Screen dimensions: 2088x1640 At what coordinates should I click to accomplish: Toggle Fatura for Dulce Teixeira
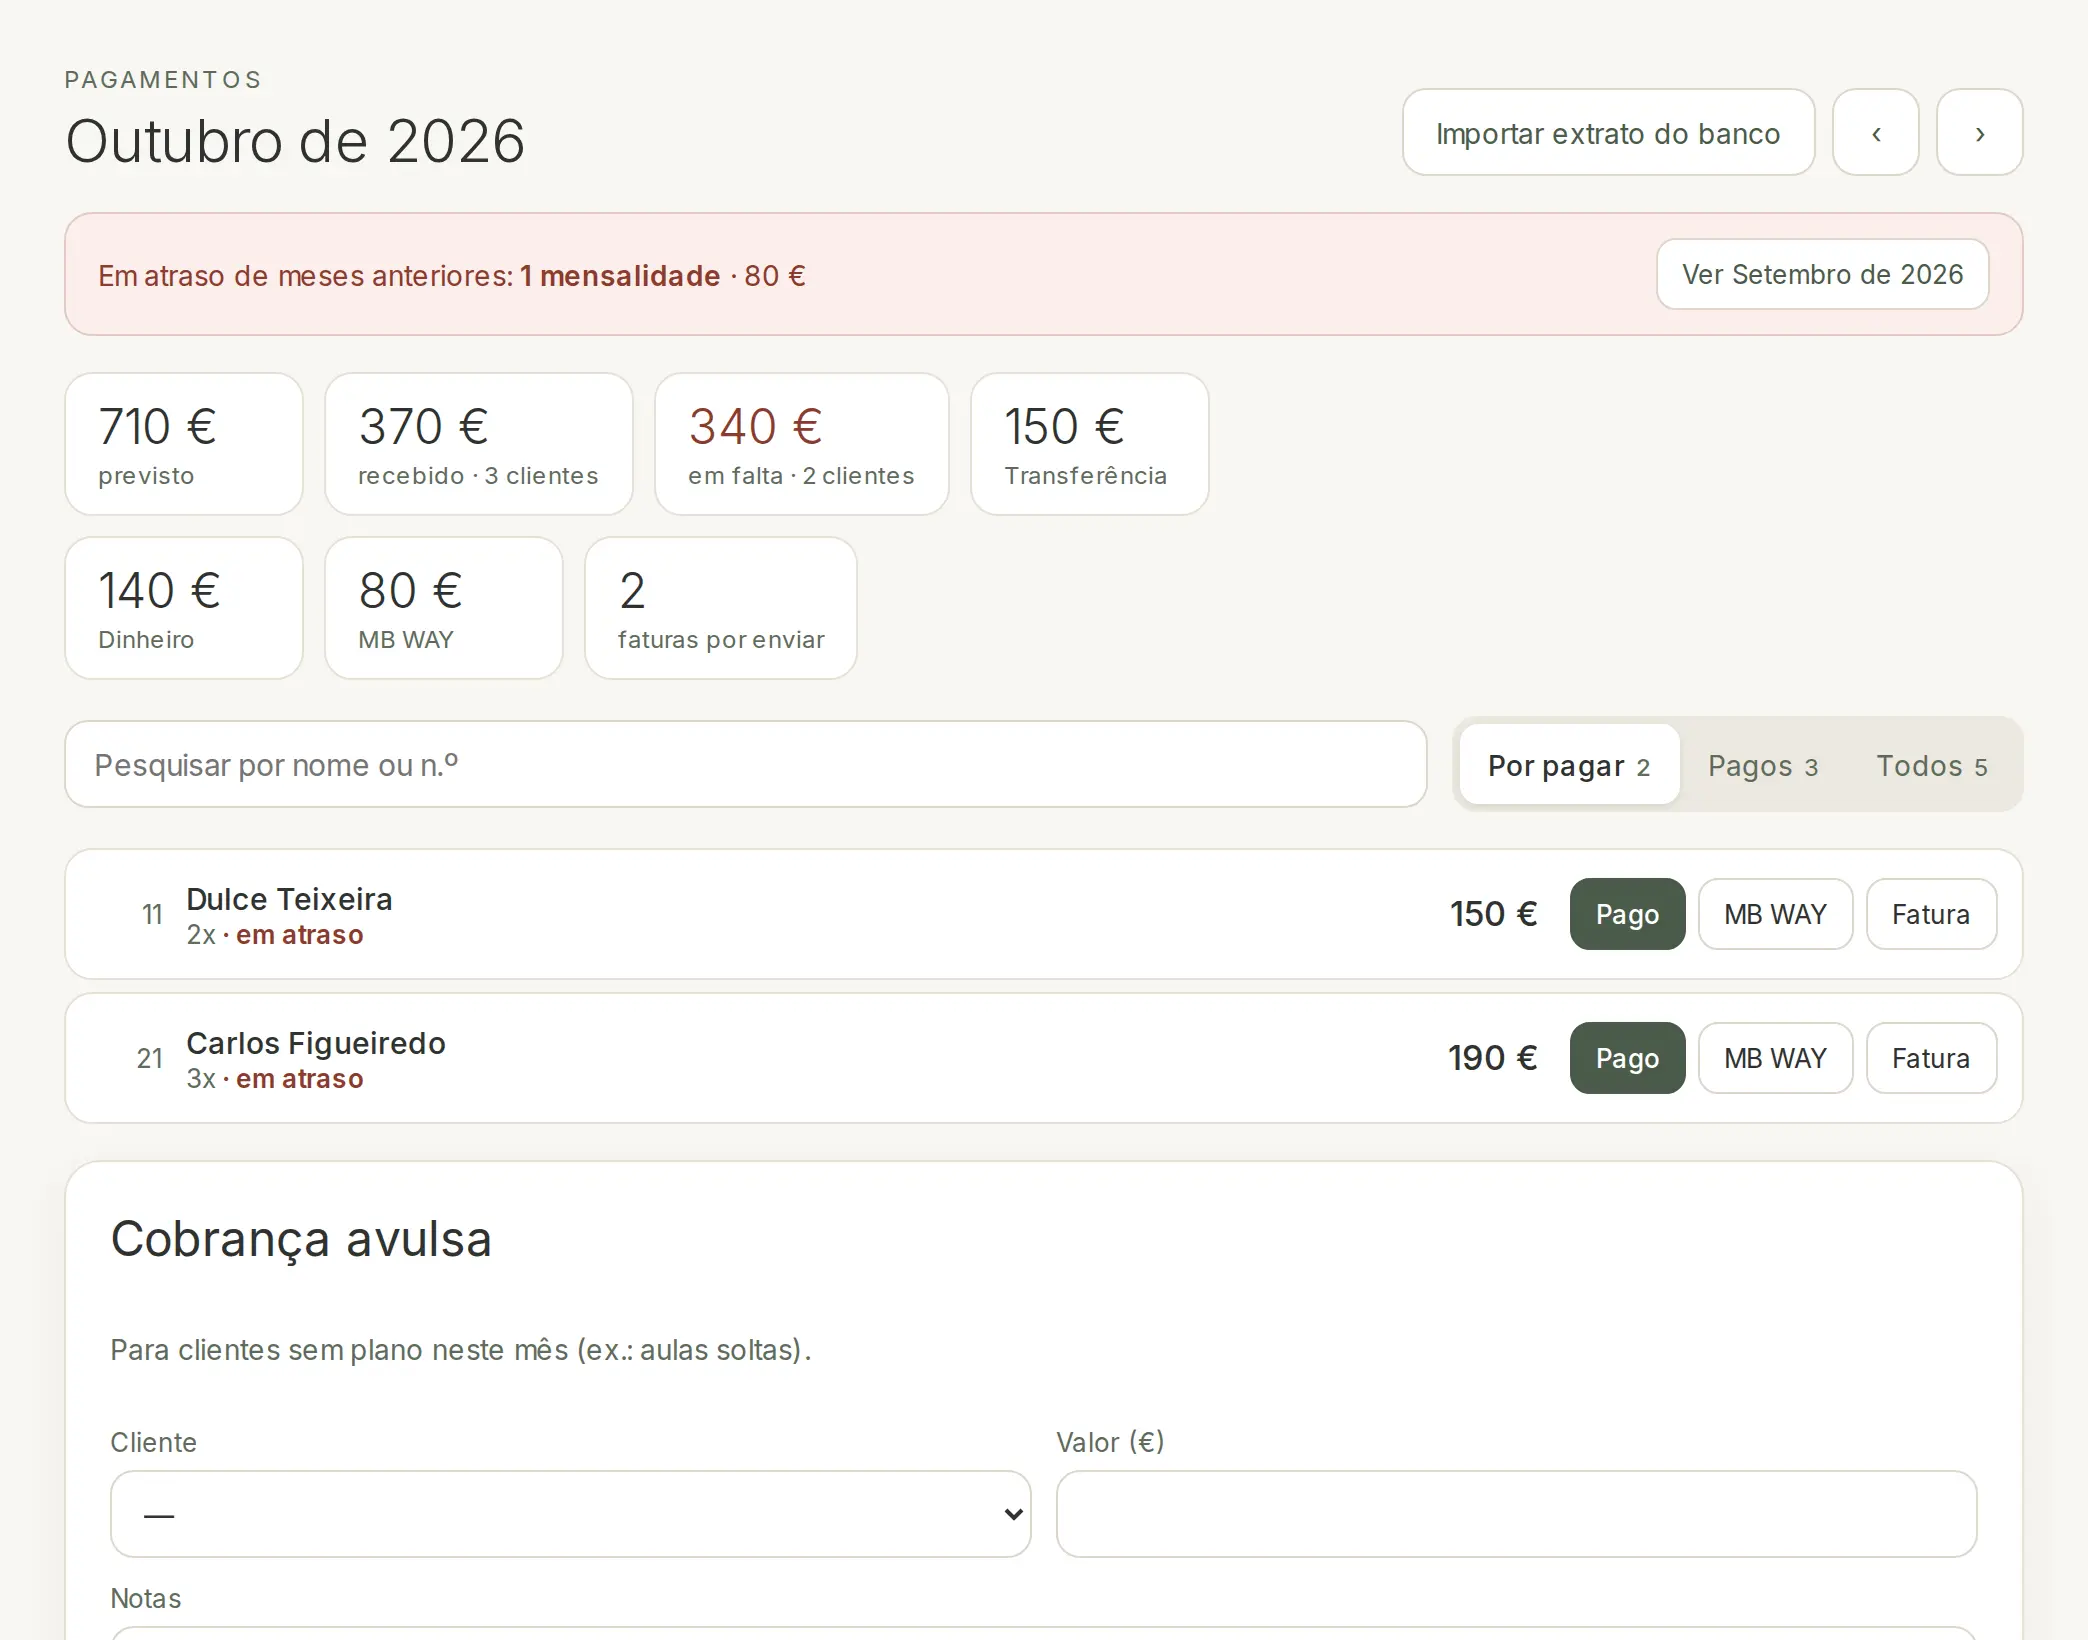(x=1931, y=914)
